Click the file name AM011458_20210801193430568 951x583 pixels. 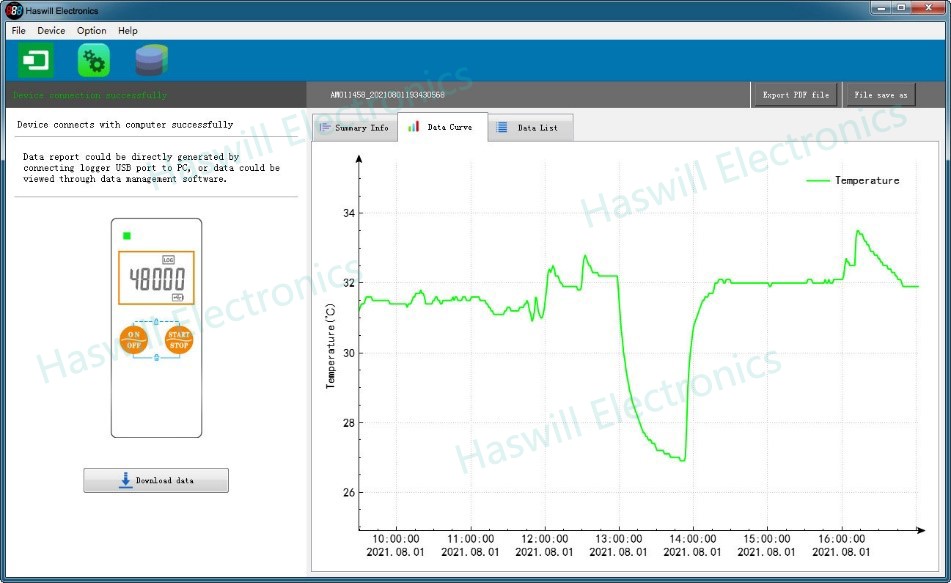pyautogui.click(x=387, y=95)
